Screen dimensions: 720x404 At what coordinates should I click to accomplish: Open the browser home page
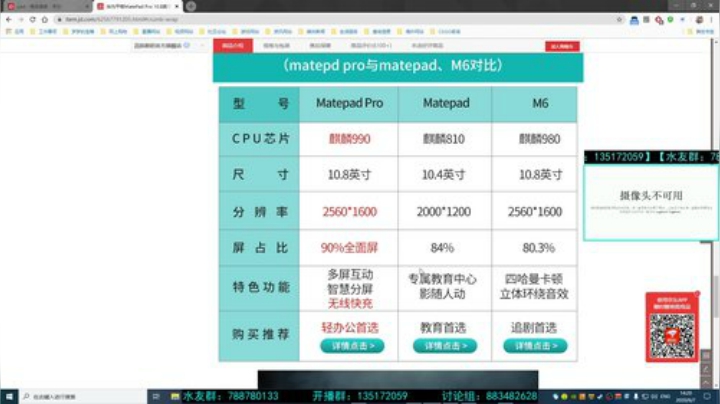[x=45, y=19]
